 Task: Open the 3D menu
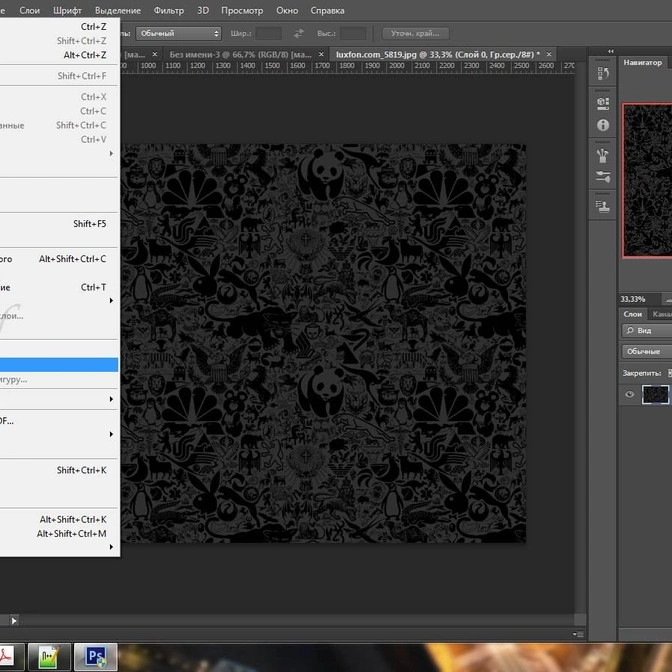click(x=203, y=10)
